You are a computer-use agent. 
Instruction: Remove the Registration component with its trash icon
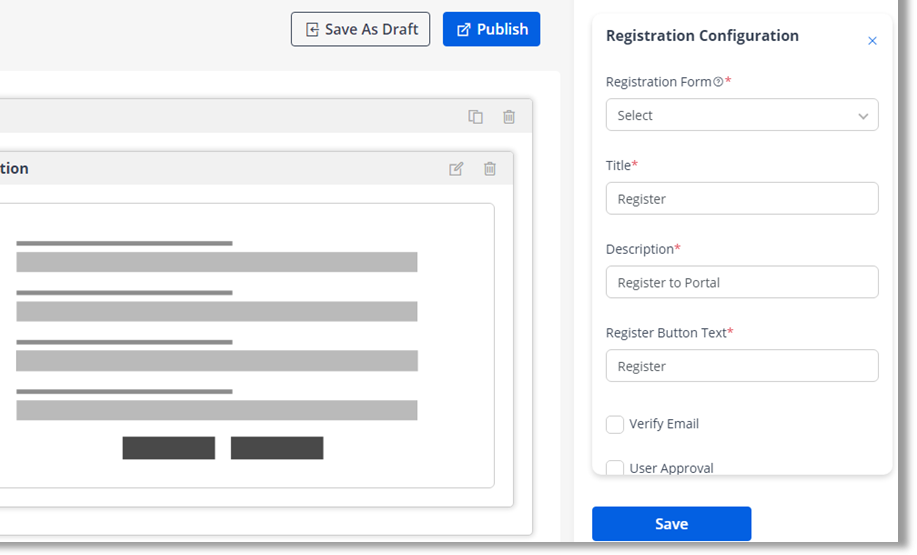(x=490, y=169)
